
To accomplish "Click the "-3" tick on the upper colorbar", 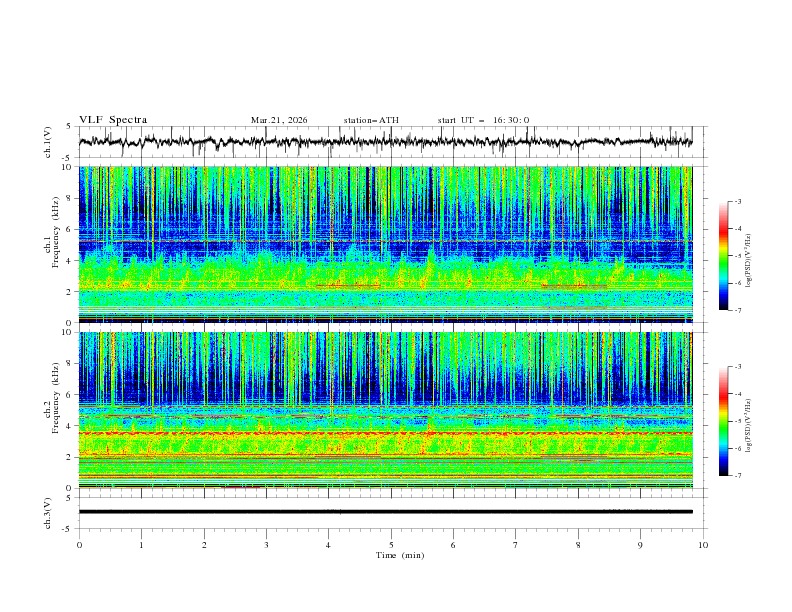I will click(x=738, y=201).
